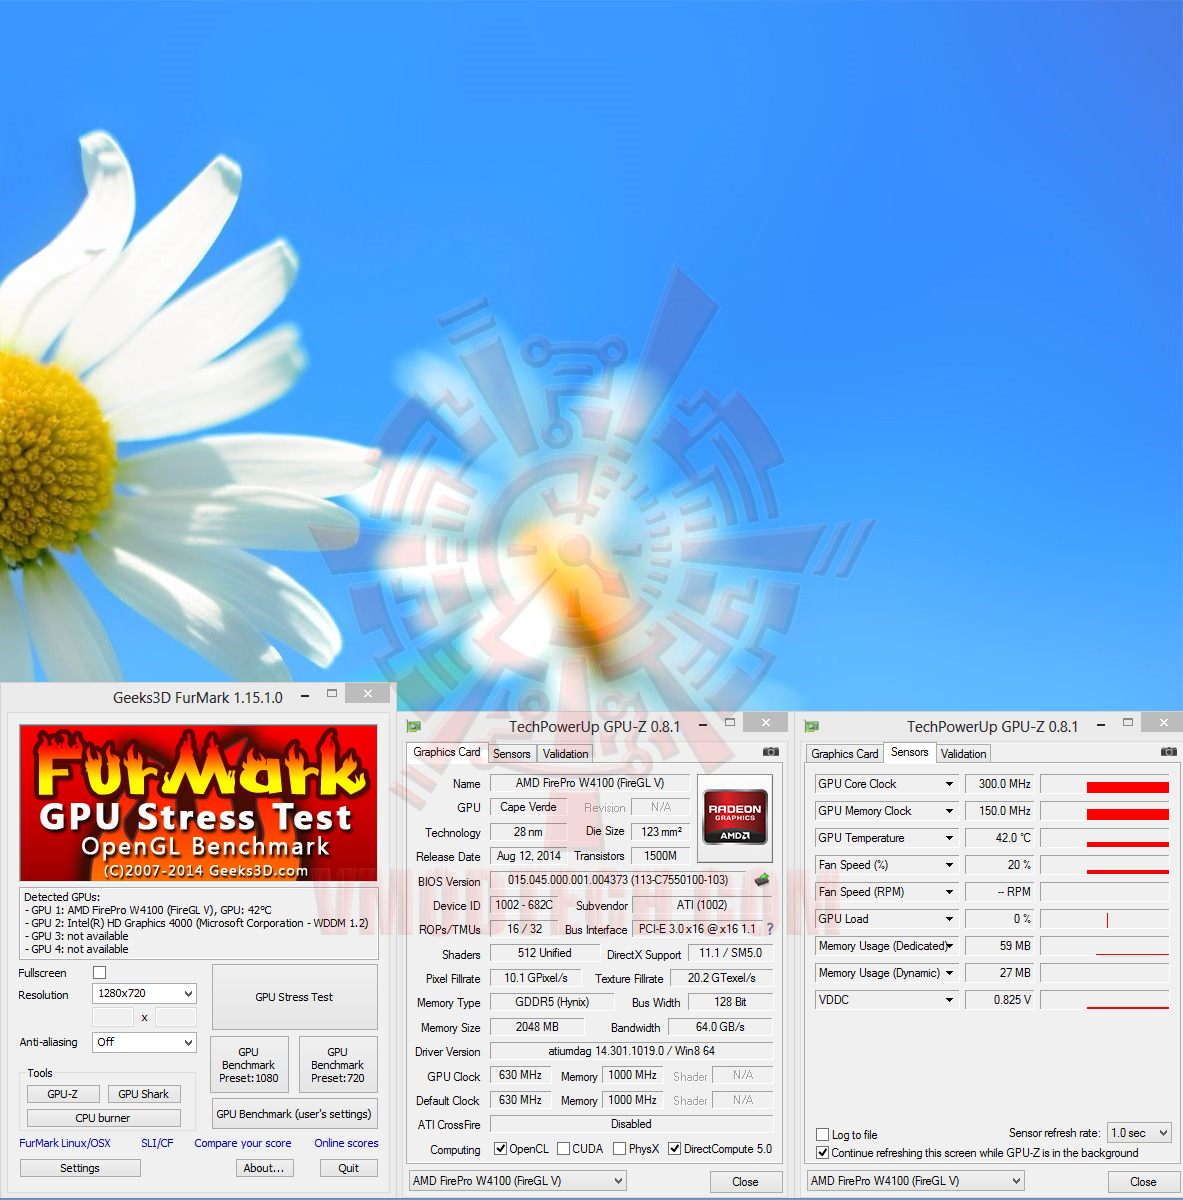The width and height of the screenshot is (1183, 1200).
Task: Run GPU Benchmark Preset:720
Action: coord(338,1065)
